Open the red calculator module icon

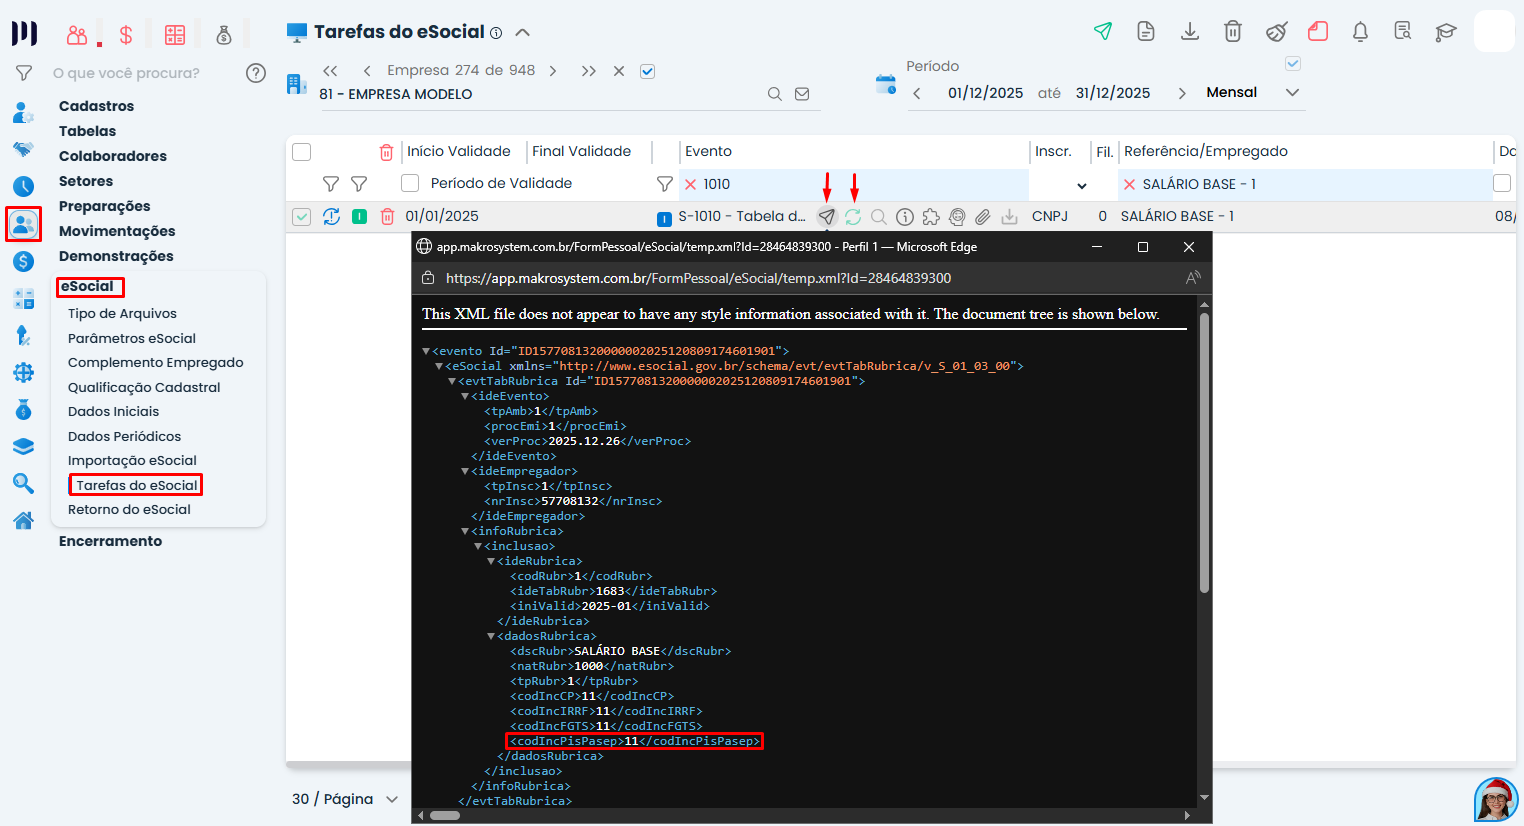(x=175, y=35)
